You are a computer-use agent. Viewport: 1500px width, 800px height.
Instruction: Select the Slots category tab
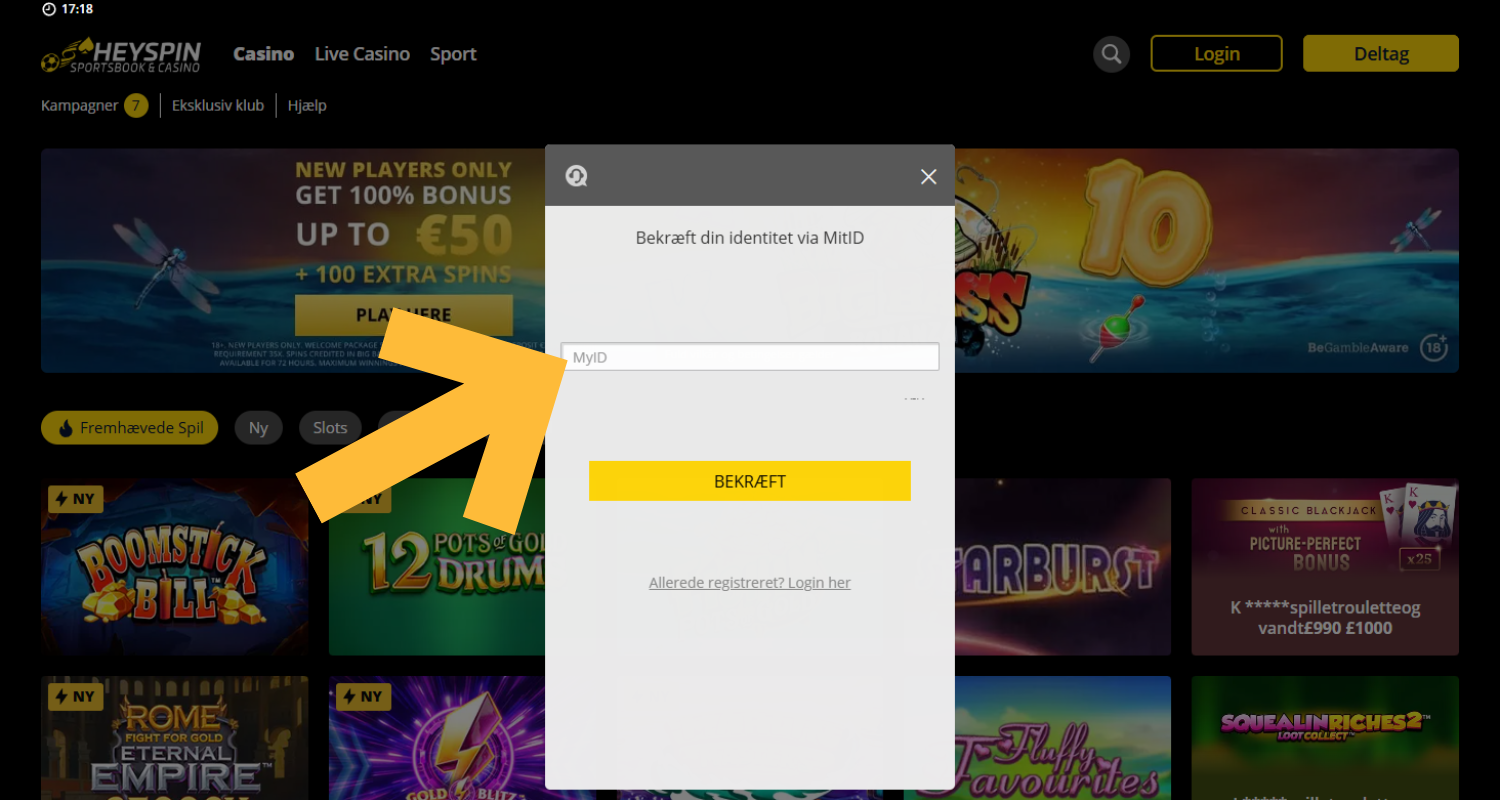click(x=330, y=428)
